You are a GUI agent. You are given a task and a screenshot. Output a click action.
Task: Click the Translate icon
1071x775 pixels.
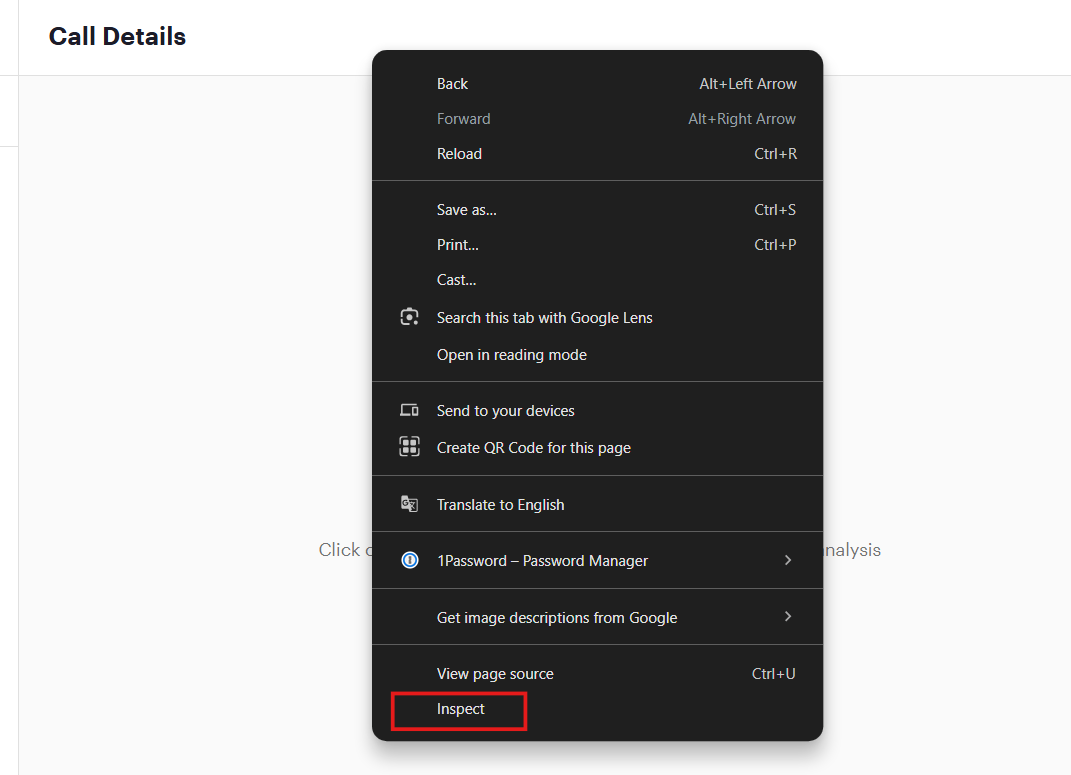point(409,504)
